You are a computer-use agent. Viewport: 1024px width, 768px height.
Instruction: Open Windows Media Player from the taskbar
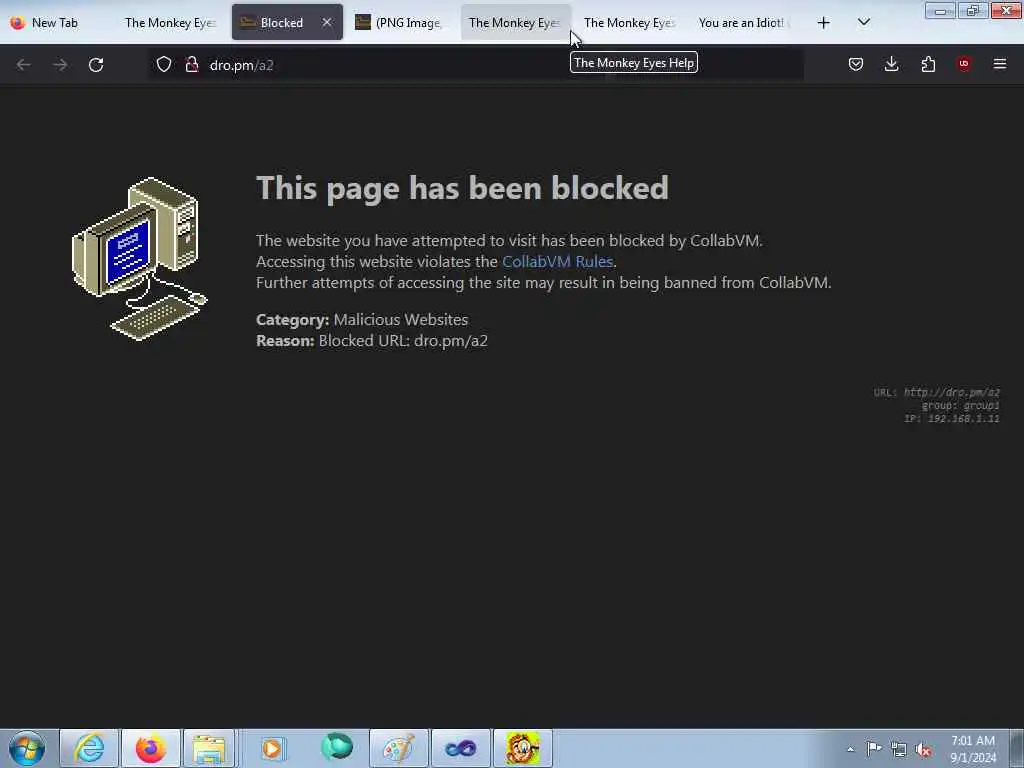[273, 748]
